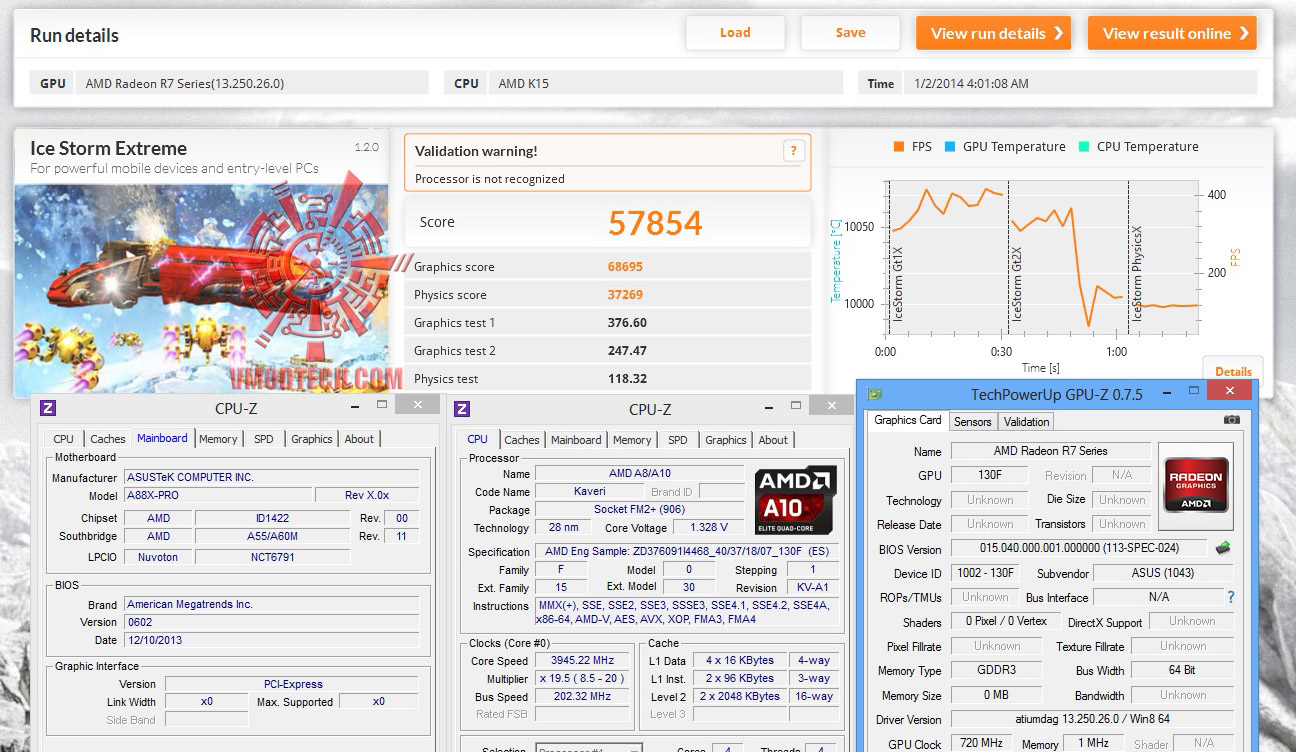
Task: Click the BIOS Brand field American Megatrends Inc.
Action: [x=271, y=605]
